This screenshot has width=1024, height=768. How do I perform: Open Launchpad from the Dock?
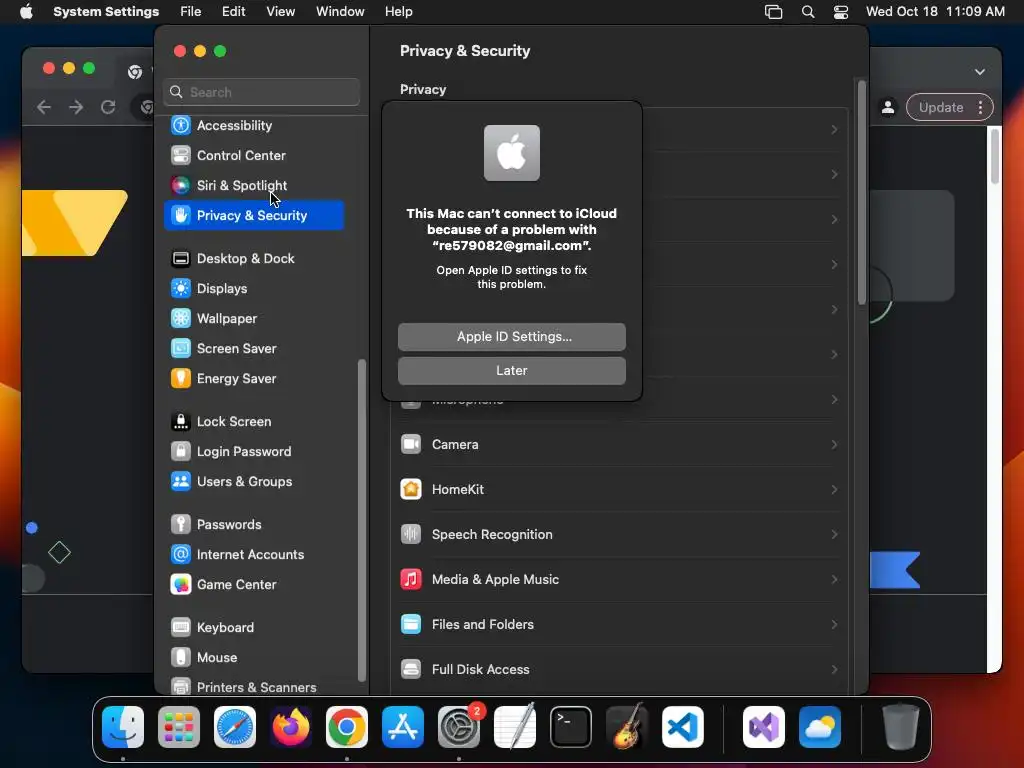pyautogui.click(x=179, y=727)
